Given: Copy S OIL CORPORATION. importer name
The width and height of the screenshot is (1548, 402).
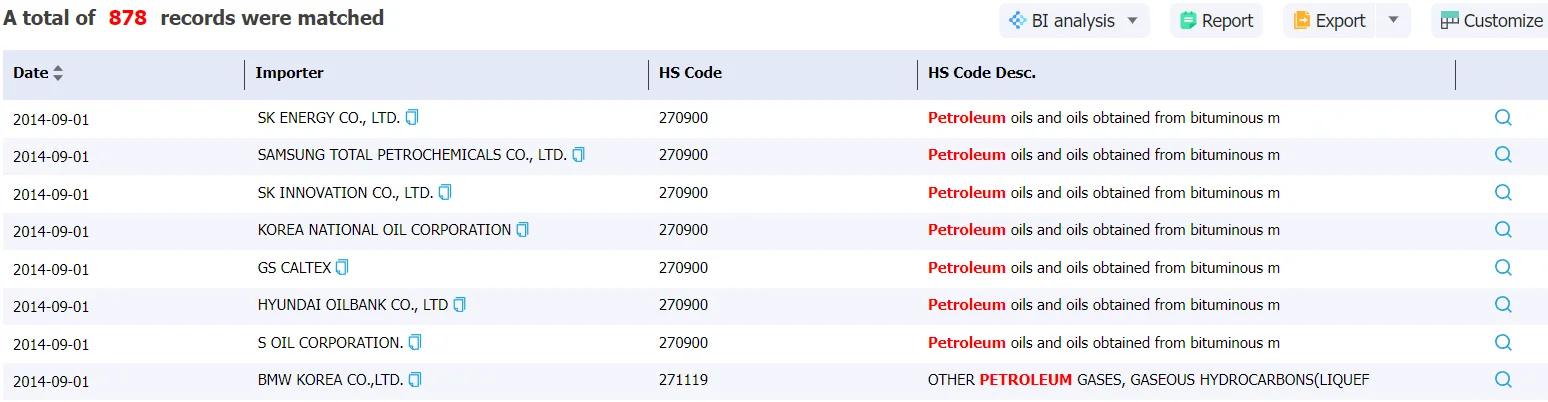Looking at the screenshot, I should click(415, 342).
